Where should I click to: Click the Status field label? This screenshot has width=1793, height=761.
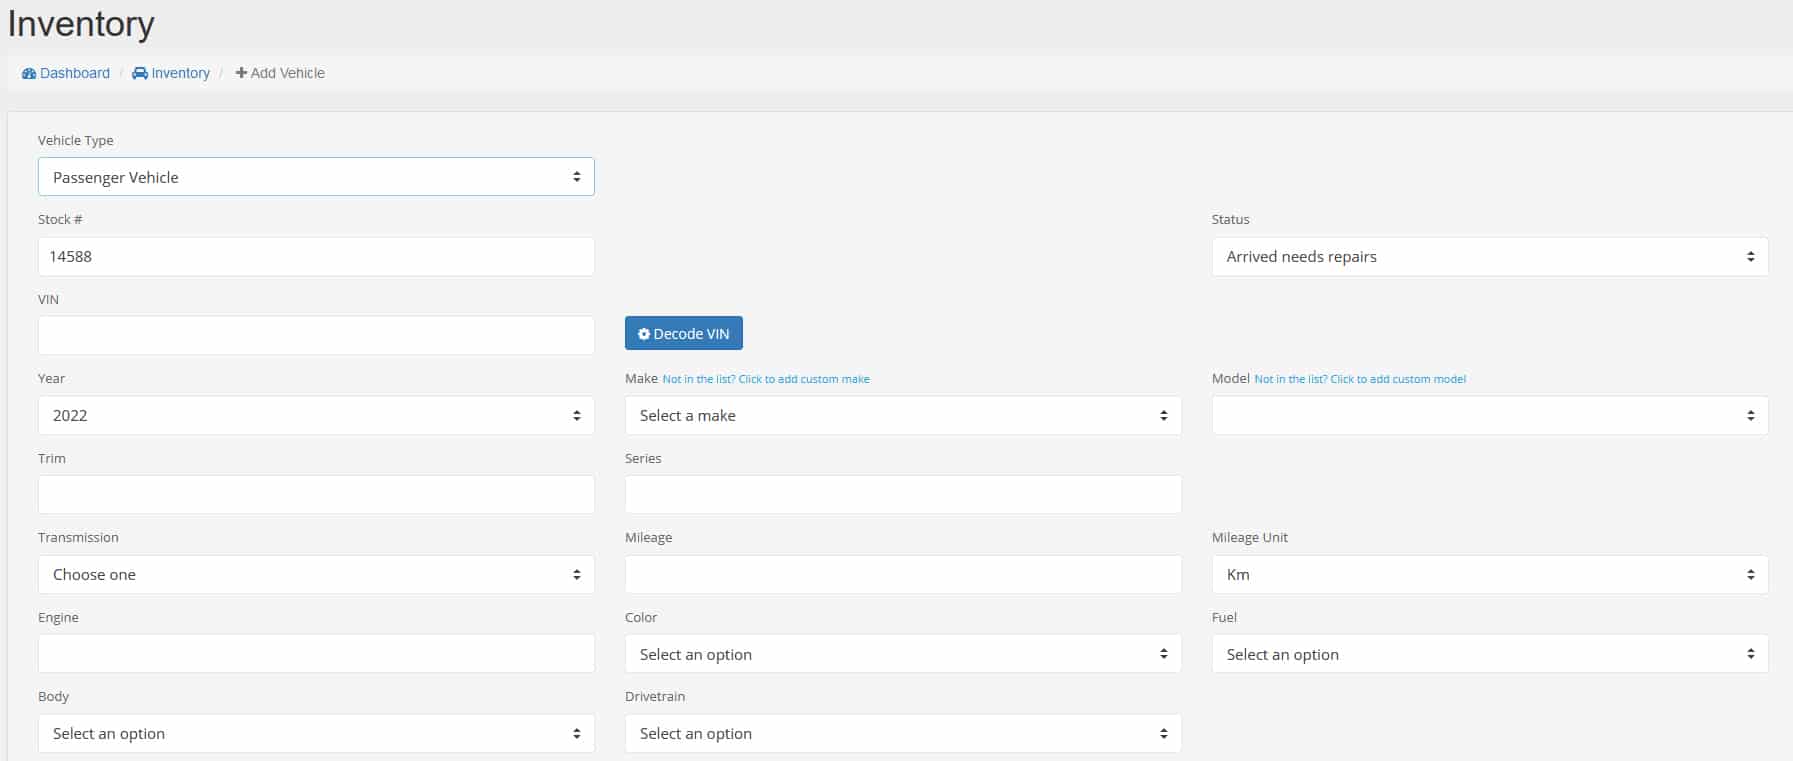click(x=1231, y=219)
